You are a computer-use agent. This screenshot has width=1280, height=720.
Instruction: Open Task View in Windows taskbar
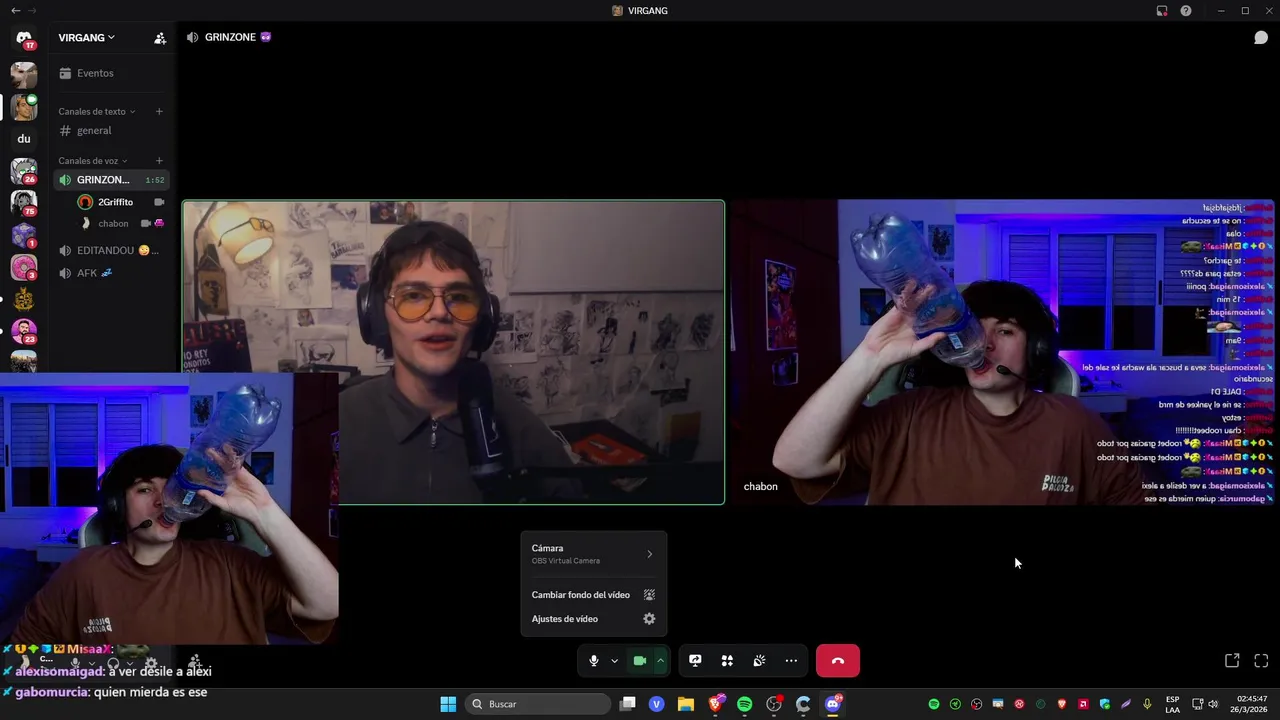(628, 704)
